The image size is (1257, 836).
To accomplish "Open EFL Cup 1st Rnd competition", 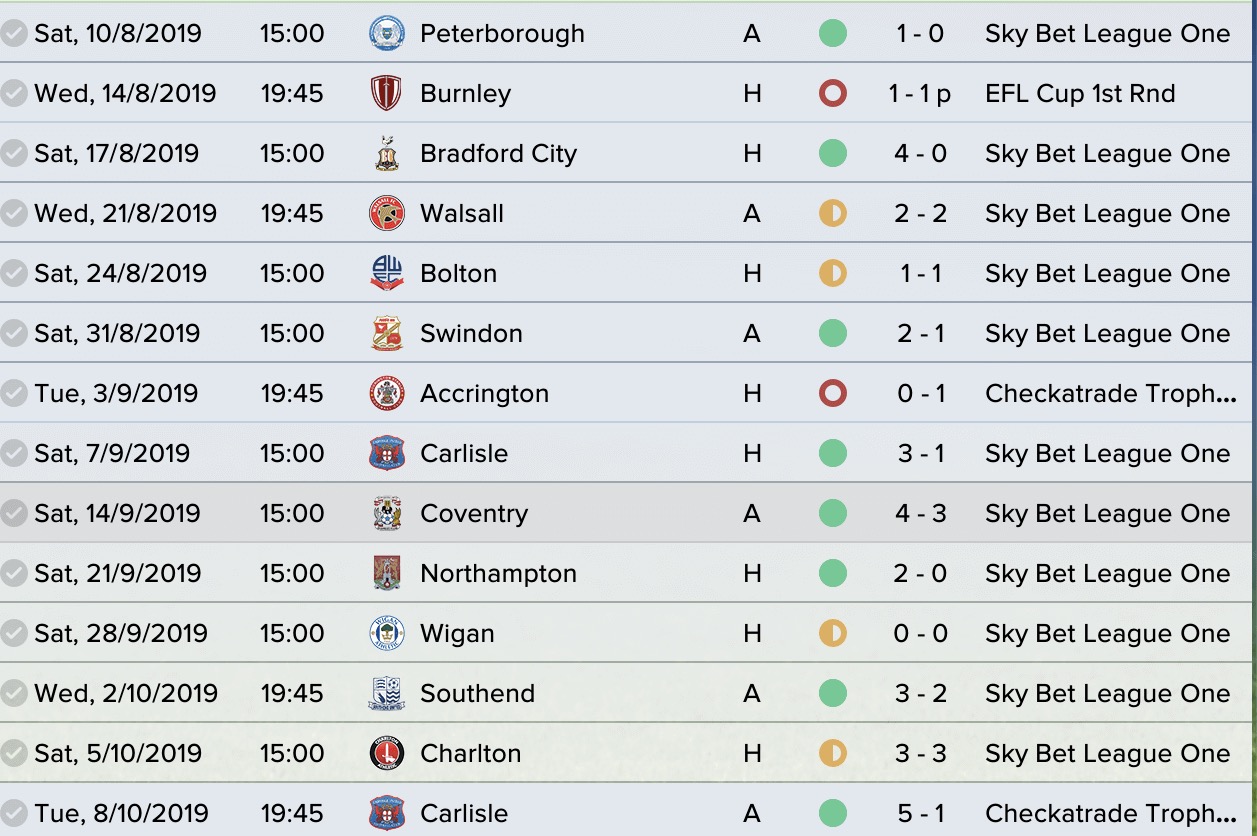I will tap(1080, 93).
